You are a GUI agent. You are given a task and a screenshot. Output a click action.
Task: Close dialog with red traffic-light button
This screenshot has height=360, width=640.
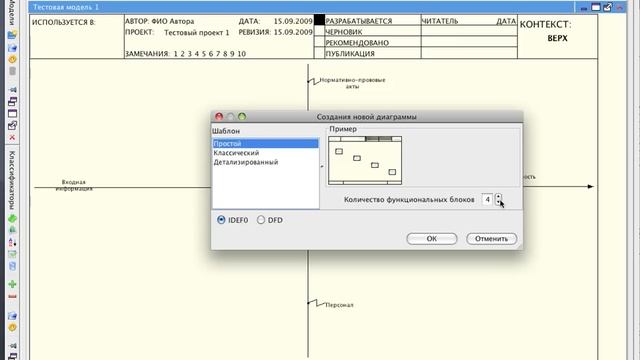pos(219,117)
